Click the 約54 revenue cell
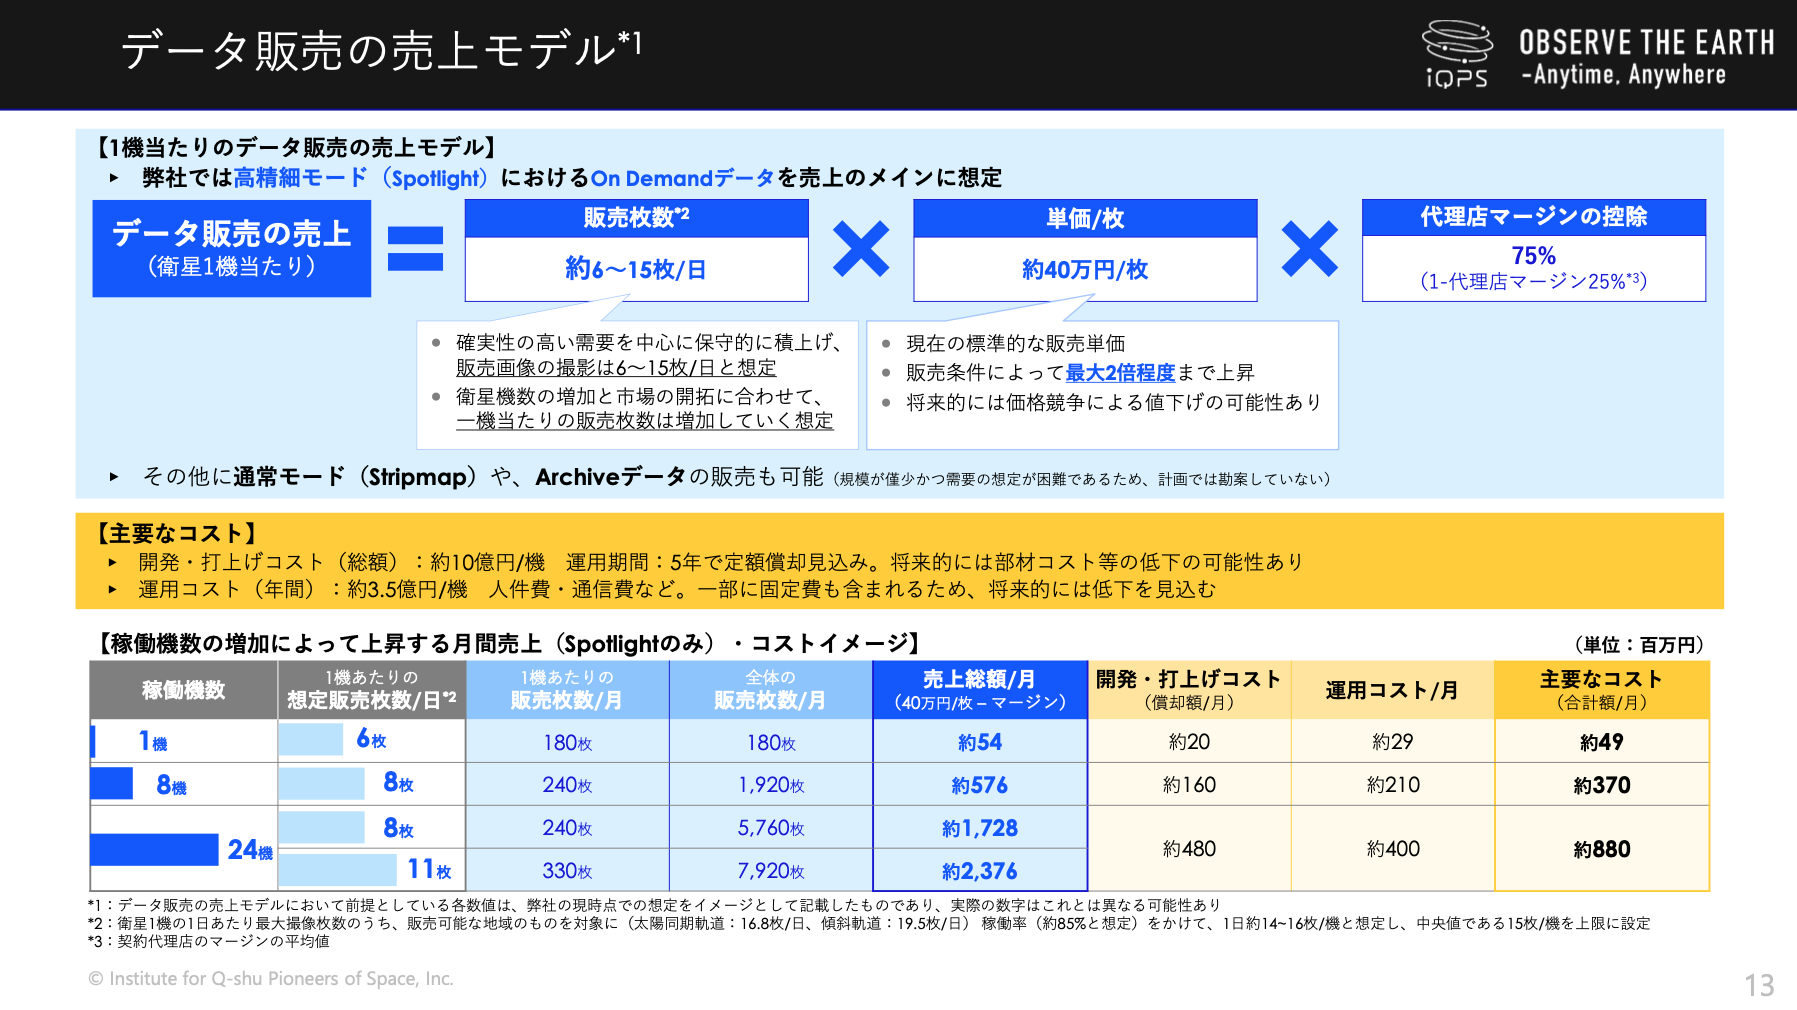The width and height of the screenshot is (1797, 1010). (x=980, y=742)
